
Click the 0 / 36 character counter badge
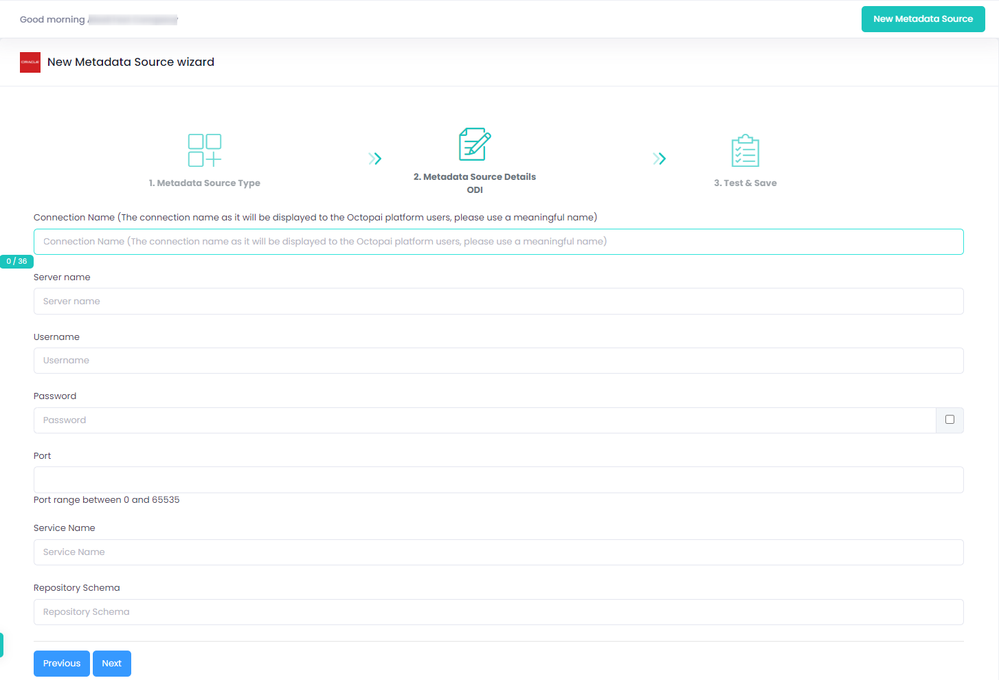click(17, 261)
